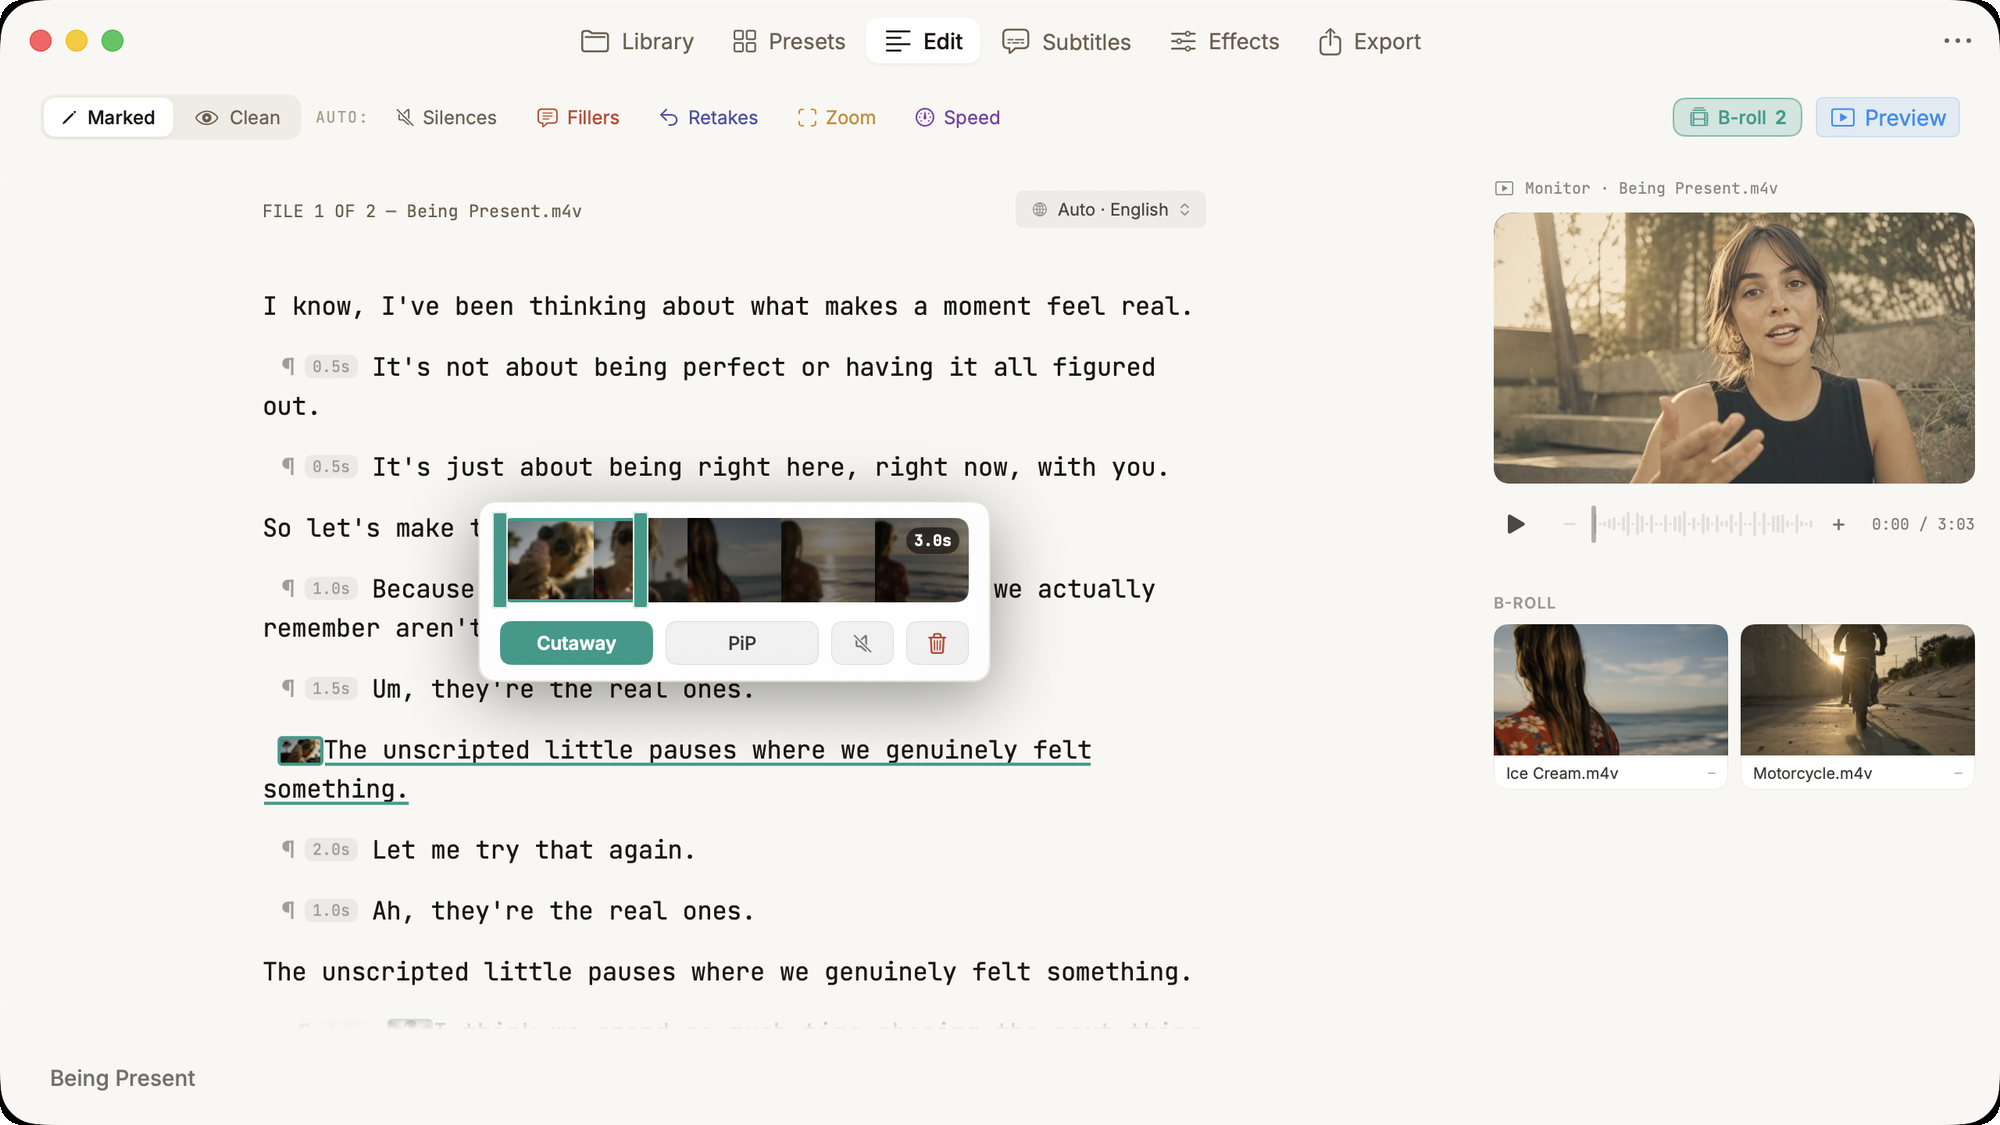
Task: Click the paragraph mark before 'Because'
Action: [288, 588]
